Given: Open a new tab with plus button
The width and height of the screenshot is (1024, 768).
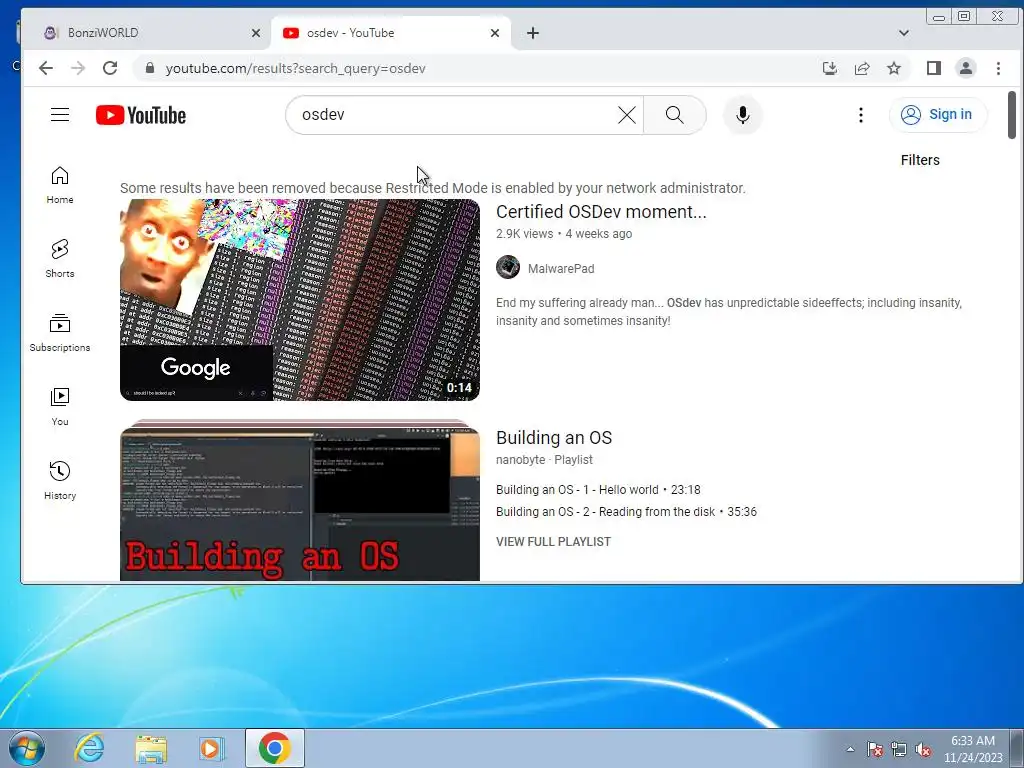Looking at the screenshot, I should pyautogui.click(x=533, y=33).
